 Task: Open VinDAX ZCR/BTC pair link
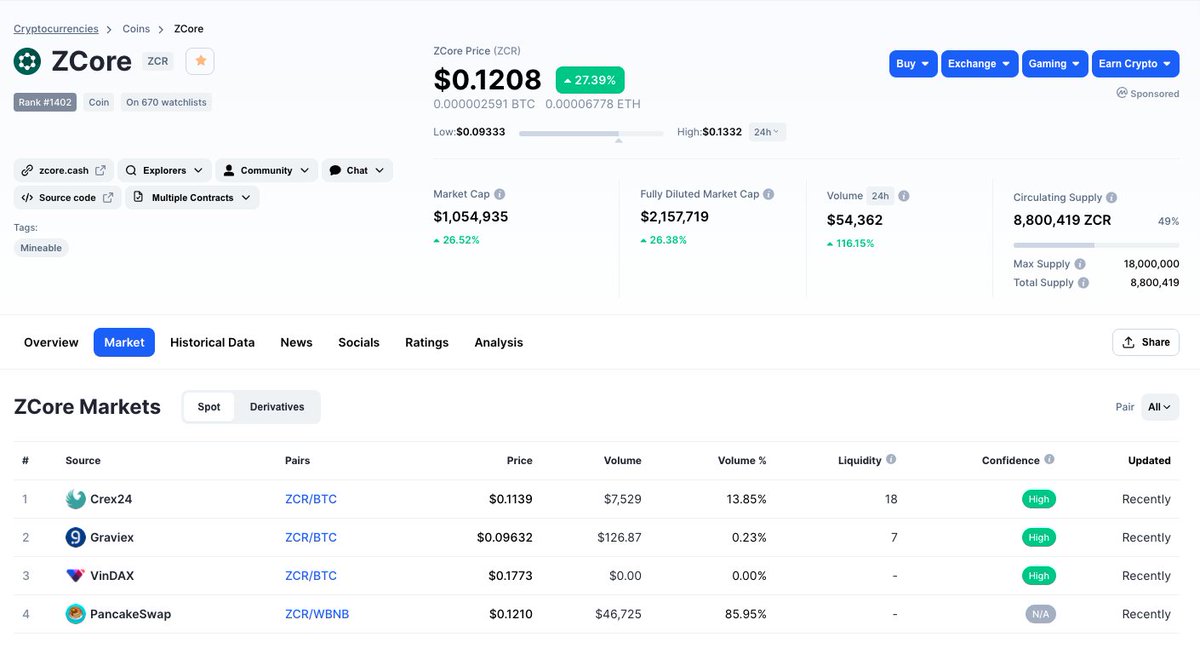pyautogui.click(x=311, y=576)
